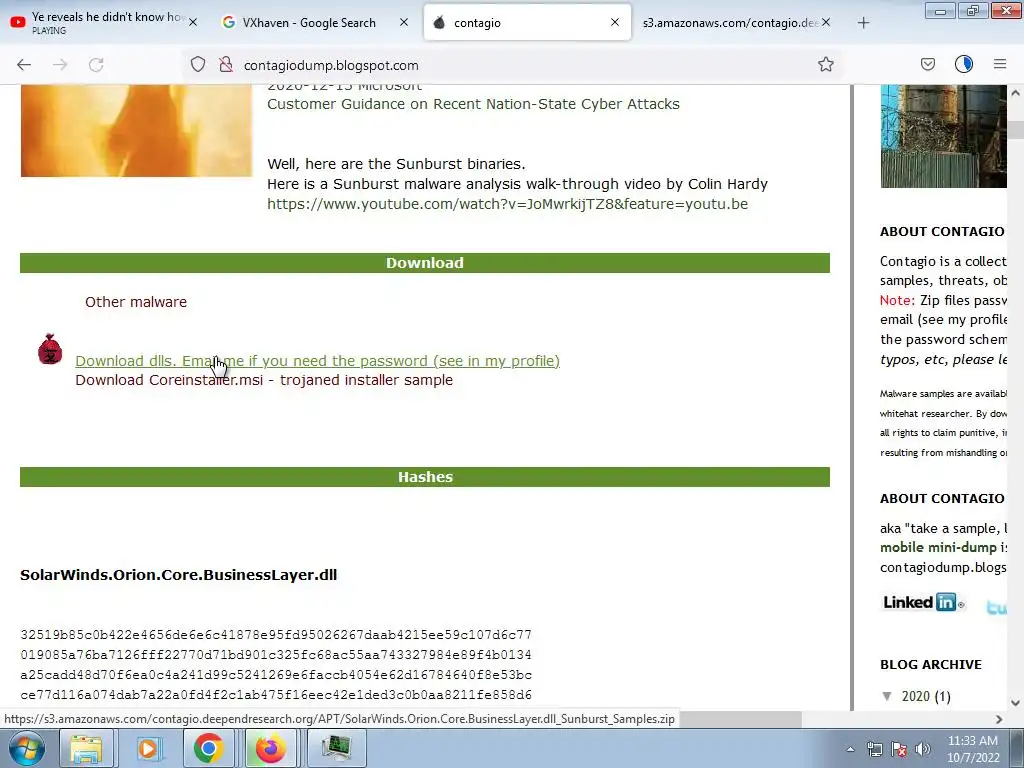Click the vertical scrollbar up arrow
1024x768 pixels.
pos(1015,93)
